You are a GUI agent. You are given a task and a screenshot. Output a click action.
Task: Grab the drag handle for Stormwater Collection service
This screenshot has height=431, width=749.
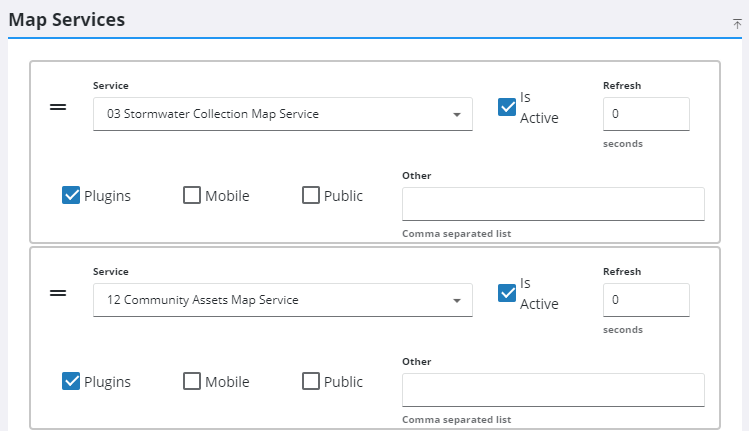tap(58, 107)
